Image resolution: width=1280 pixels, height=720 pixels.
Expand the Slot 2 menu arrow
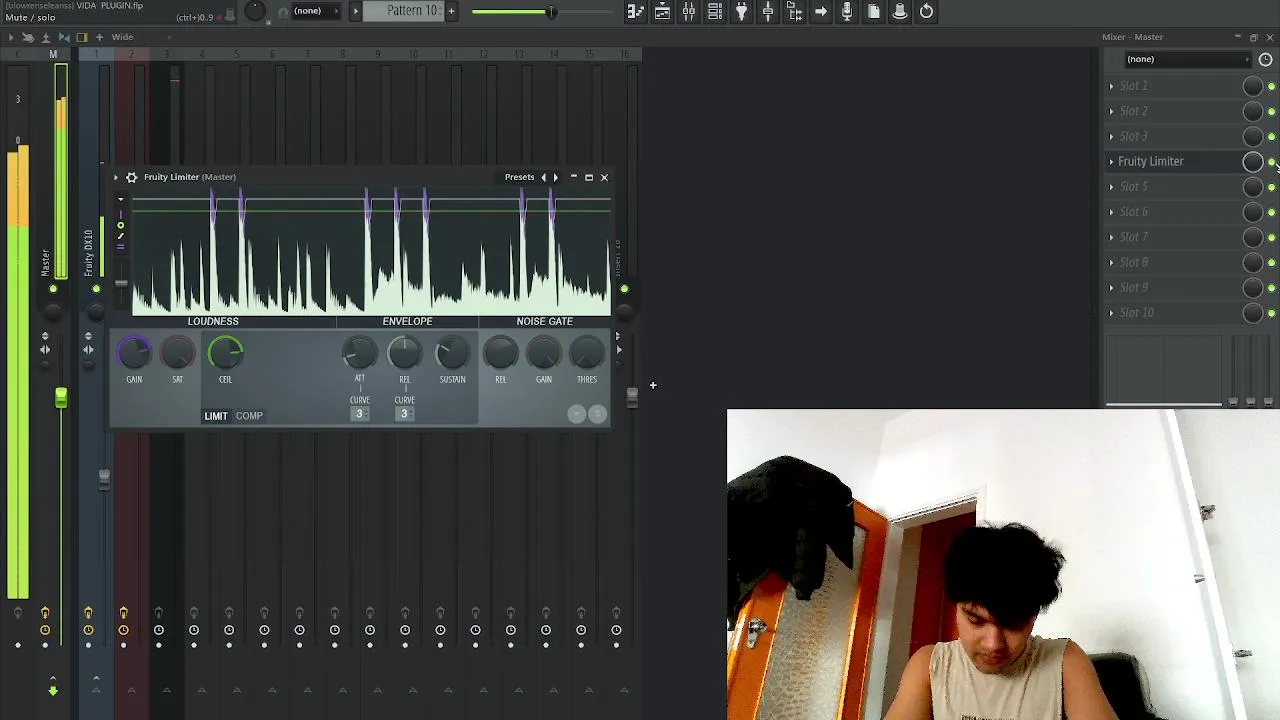(1111, 111)
